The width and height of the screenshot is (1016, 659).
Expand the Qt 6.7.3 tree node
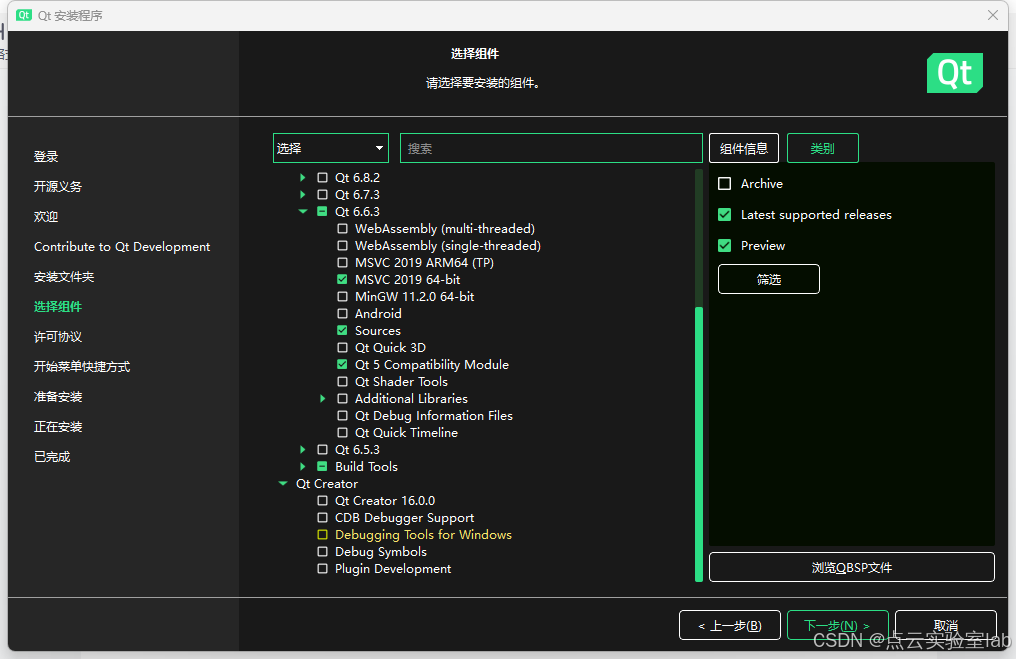coord(303,194)
